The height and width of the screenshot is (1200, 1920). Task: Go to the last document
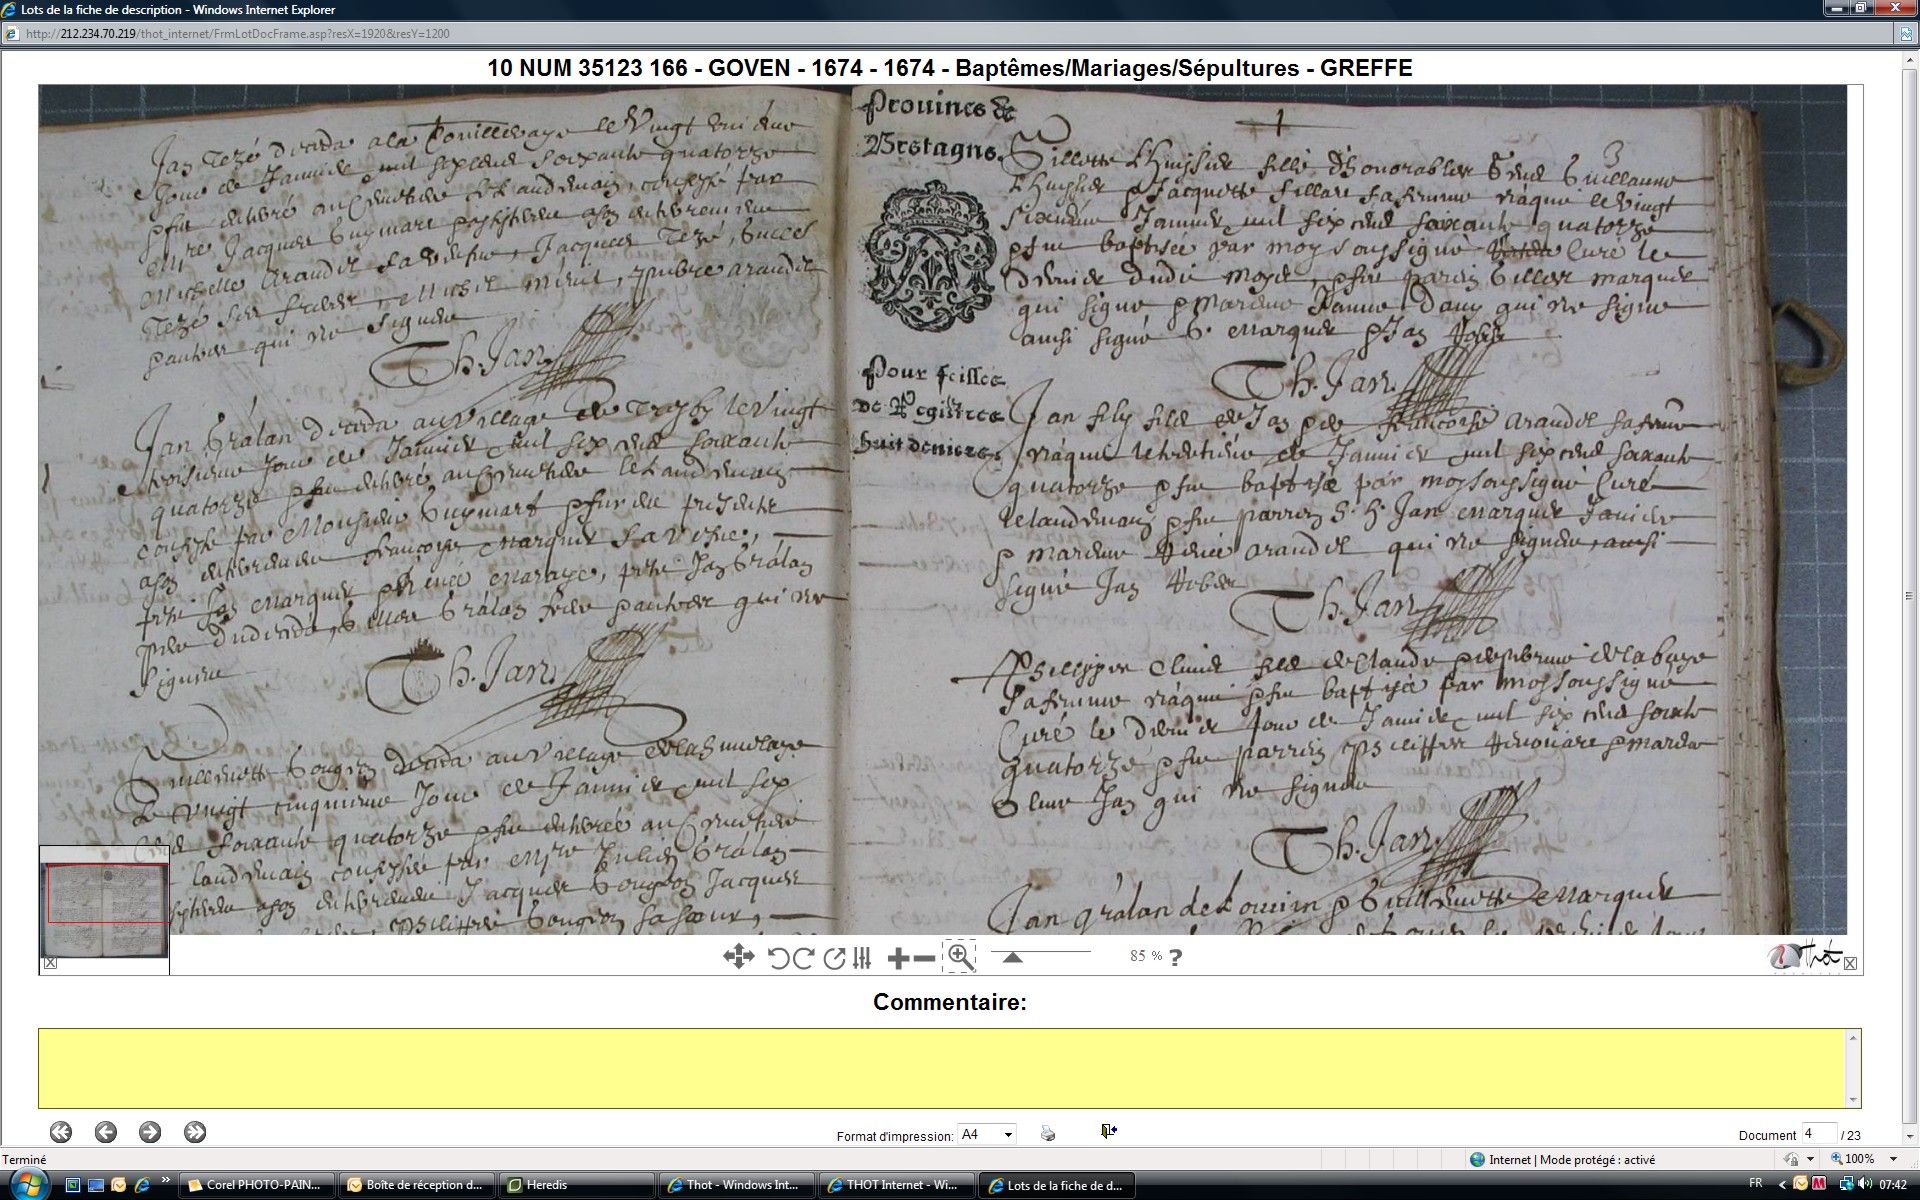[x=195, y=1132]
